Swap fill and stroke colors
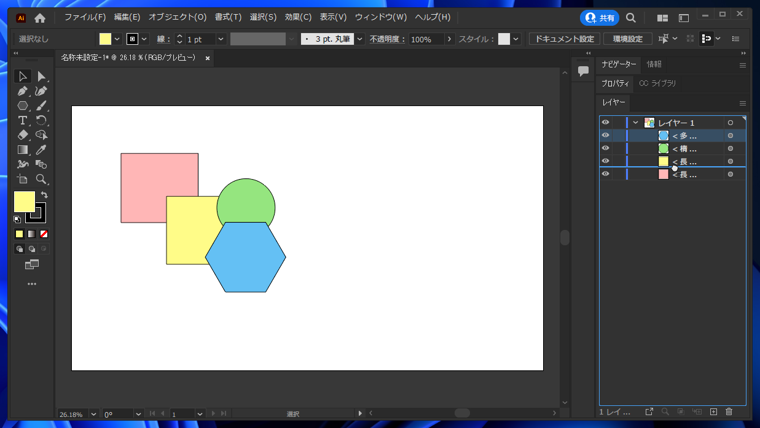The image size is (760, 428). point(44,195)
